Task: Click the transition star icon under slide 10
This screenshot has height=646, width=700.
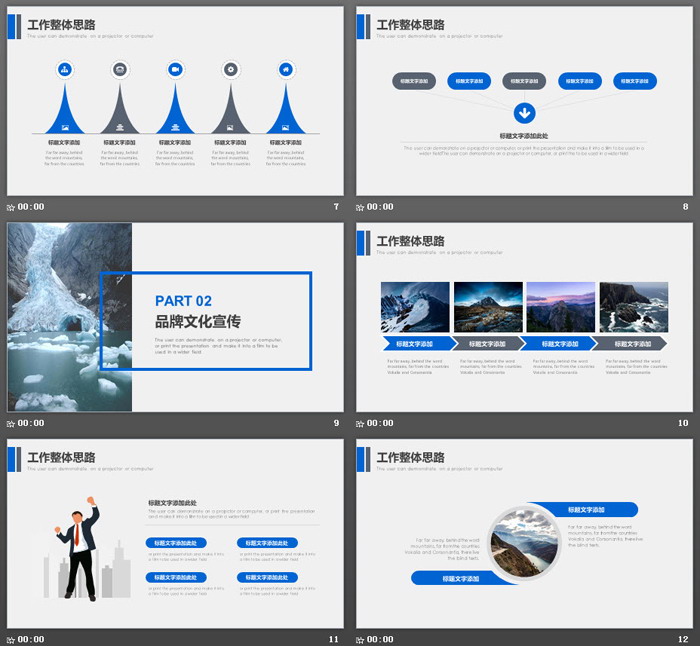Action: (x=361, y=423)
